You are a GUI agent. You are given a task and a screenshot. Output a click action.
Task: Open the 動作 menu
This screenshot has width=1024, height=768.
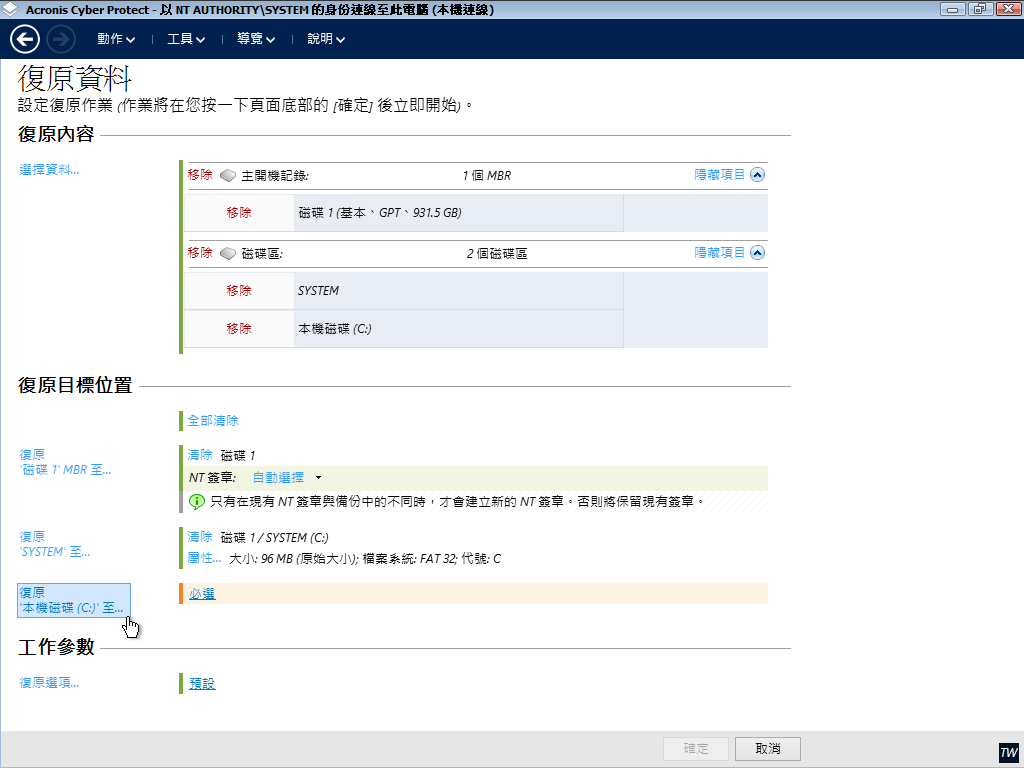tap(116, 39)
